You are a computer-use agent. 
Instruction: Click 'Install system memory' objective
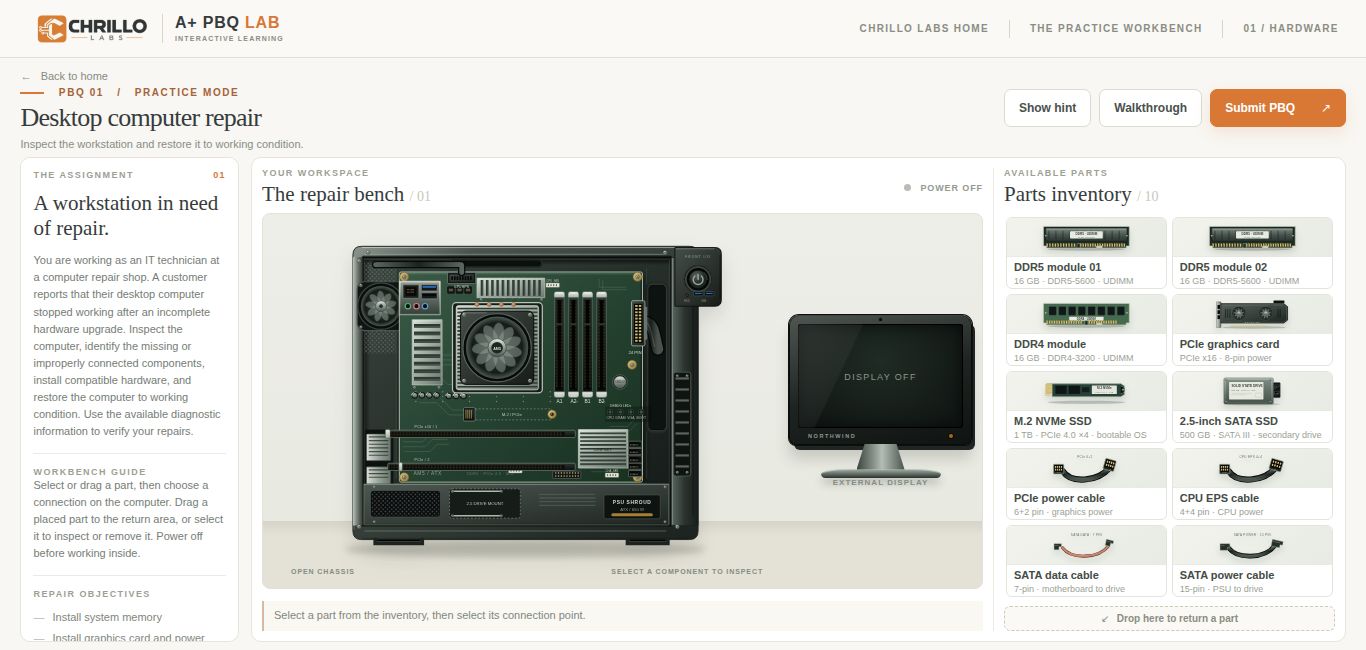(x=107, y=617)
